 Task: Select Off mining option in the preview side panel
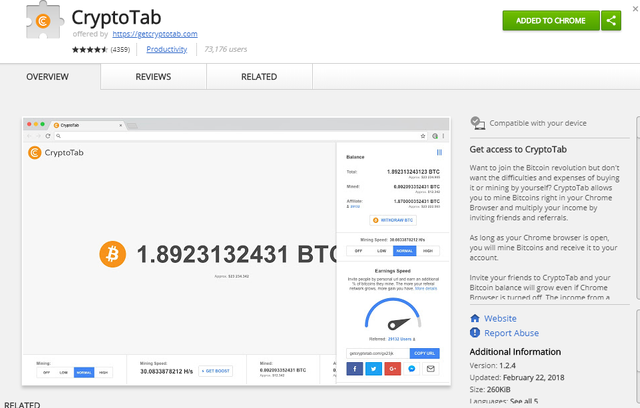click(358, 251)
